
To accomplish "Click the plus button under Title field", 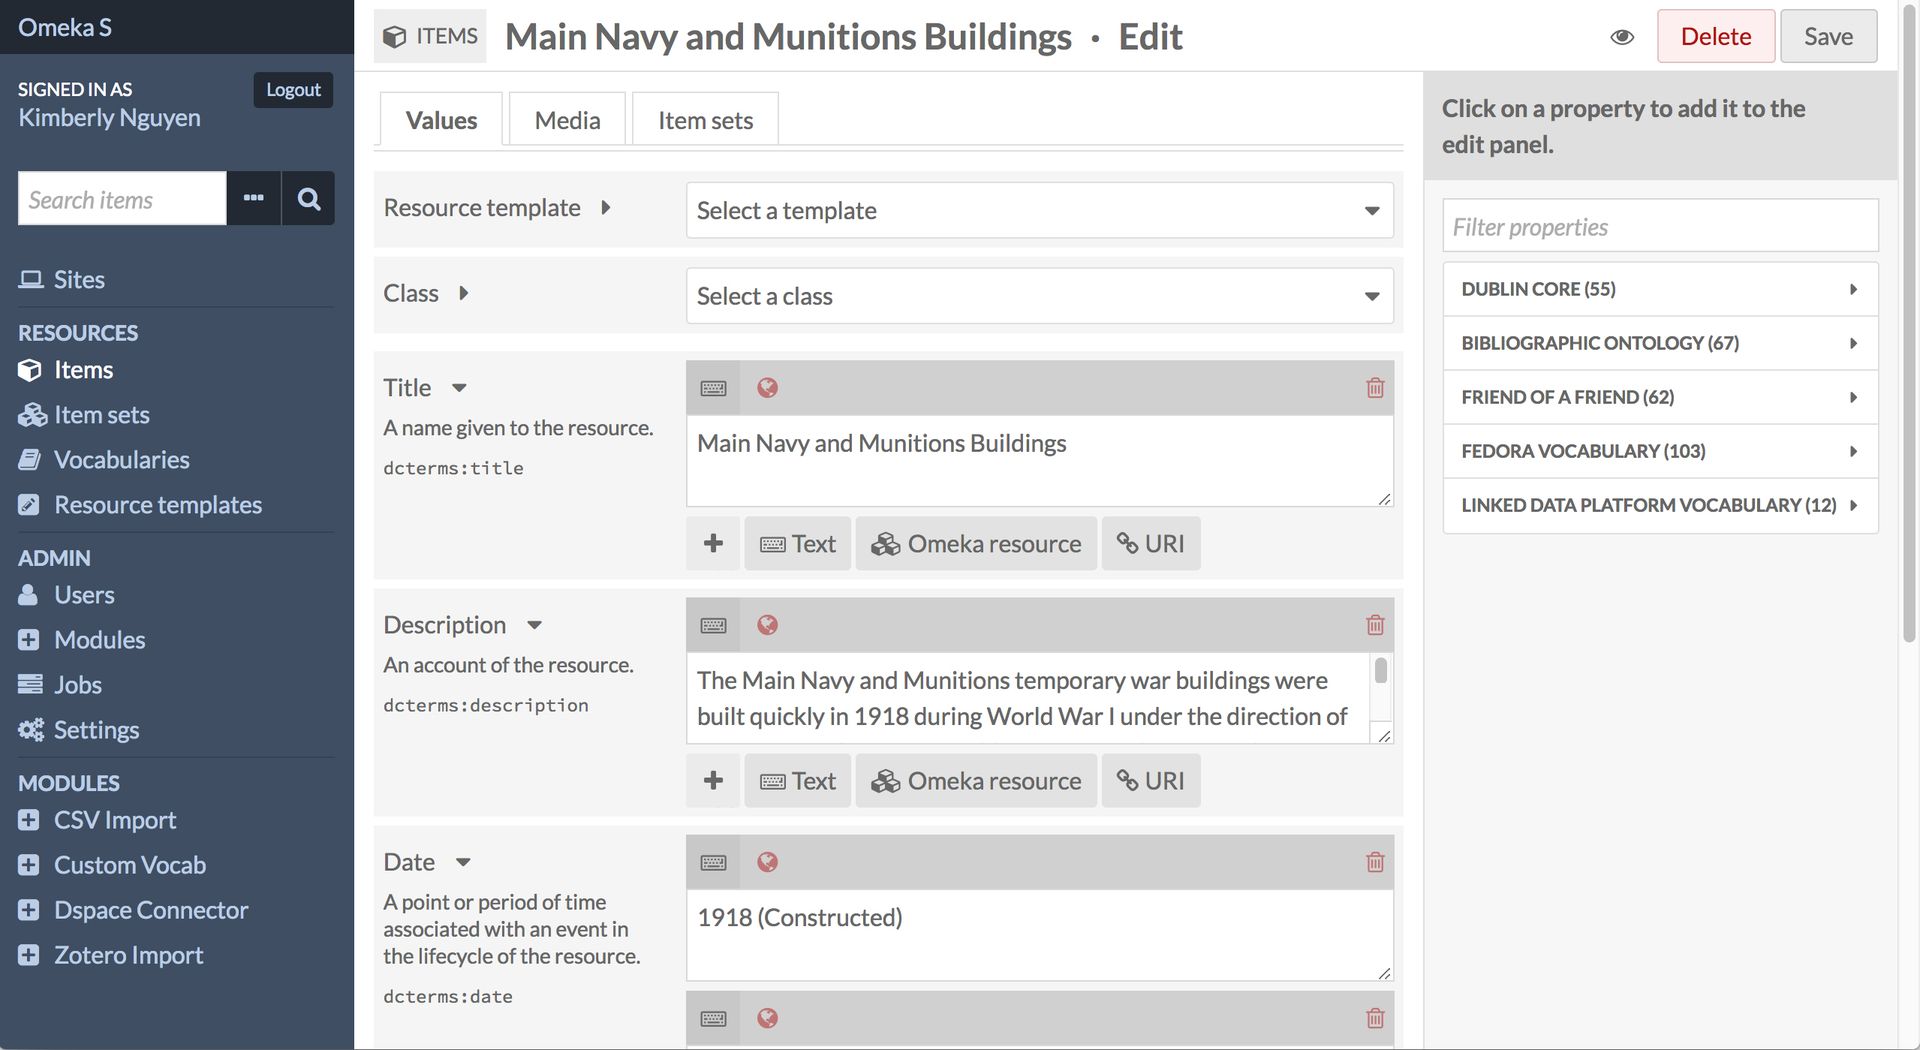I will point(713,544).
